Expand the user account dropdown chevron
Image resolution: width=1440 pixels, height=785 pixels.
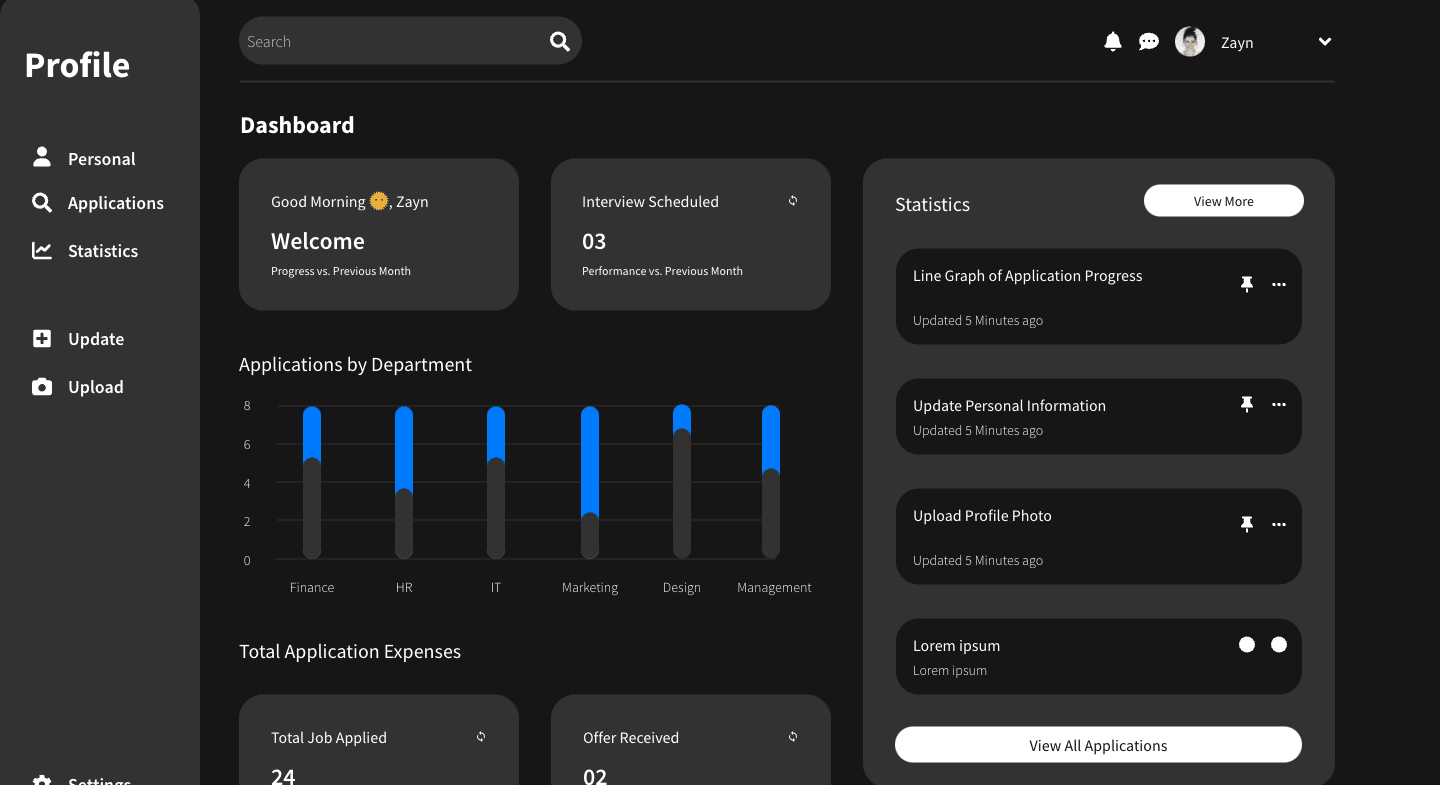coord(1325,42)
